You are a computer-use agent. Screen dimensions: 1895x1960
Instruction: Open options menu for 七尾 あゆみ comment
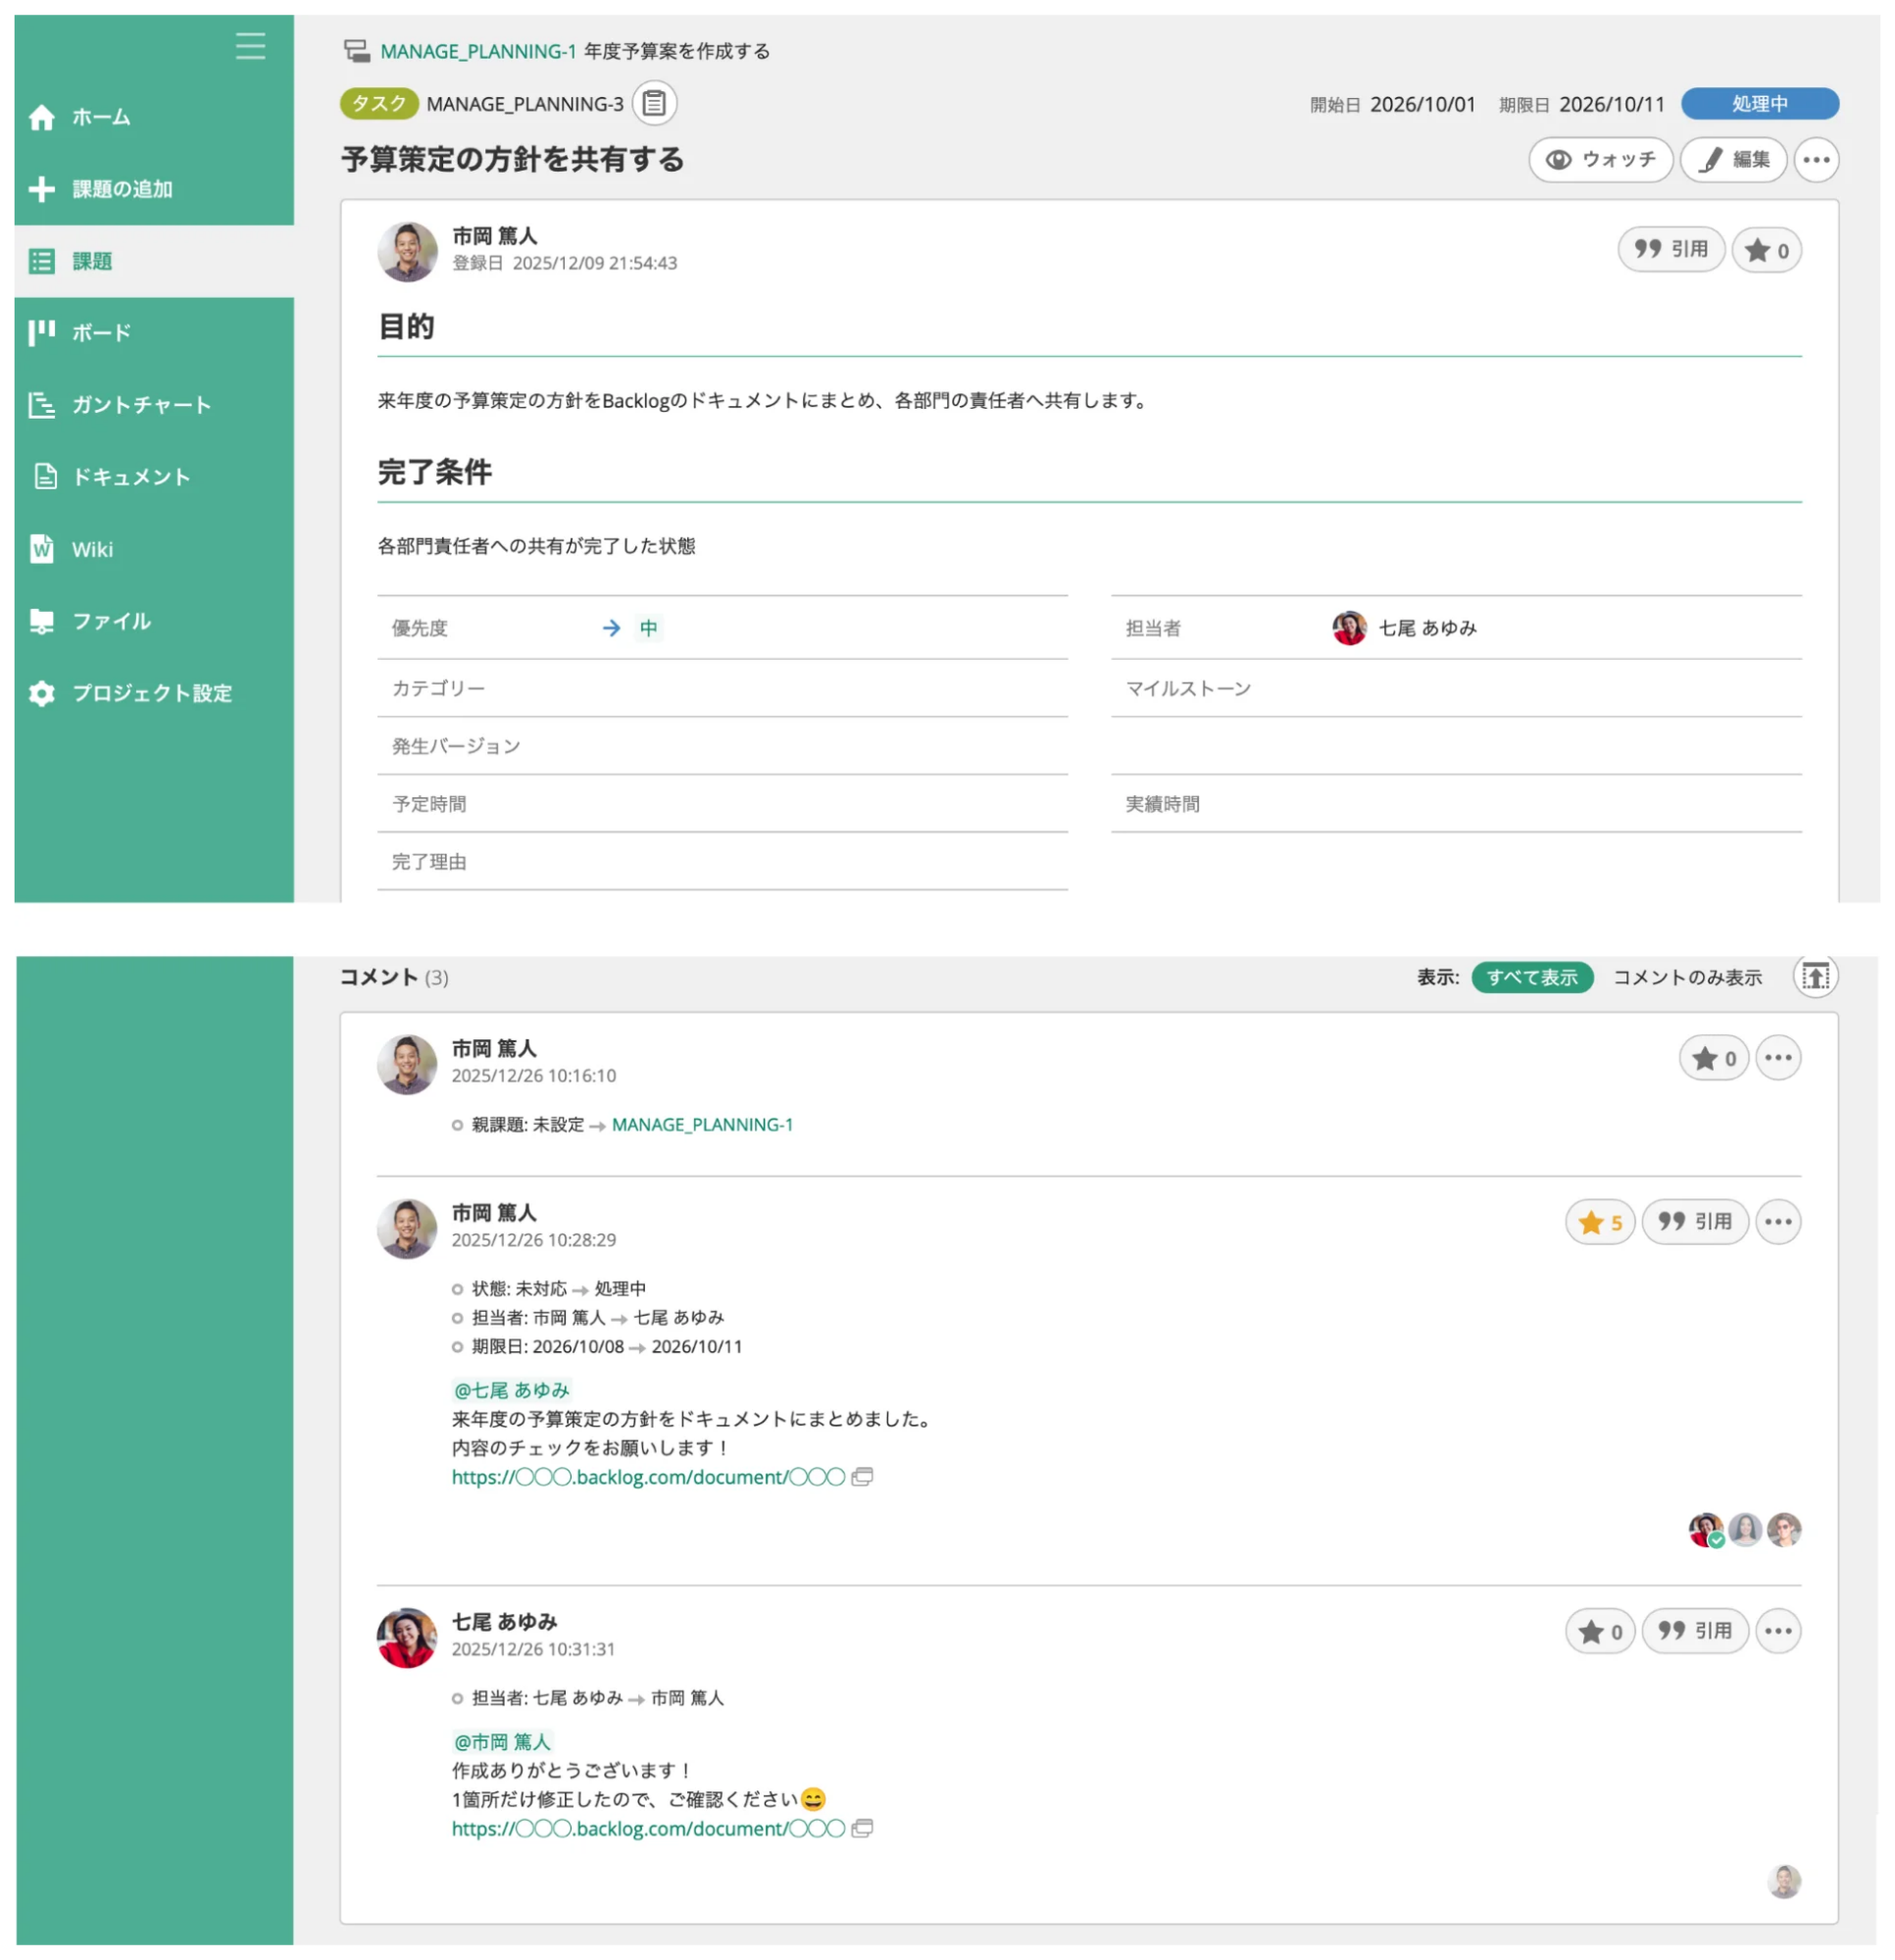pos(1778,1632)
